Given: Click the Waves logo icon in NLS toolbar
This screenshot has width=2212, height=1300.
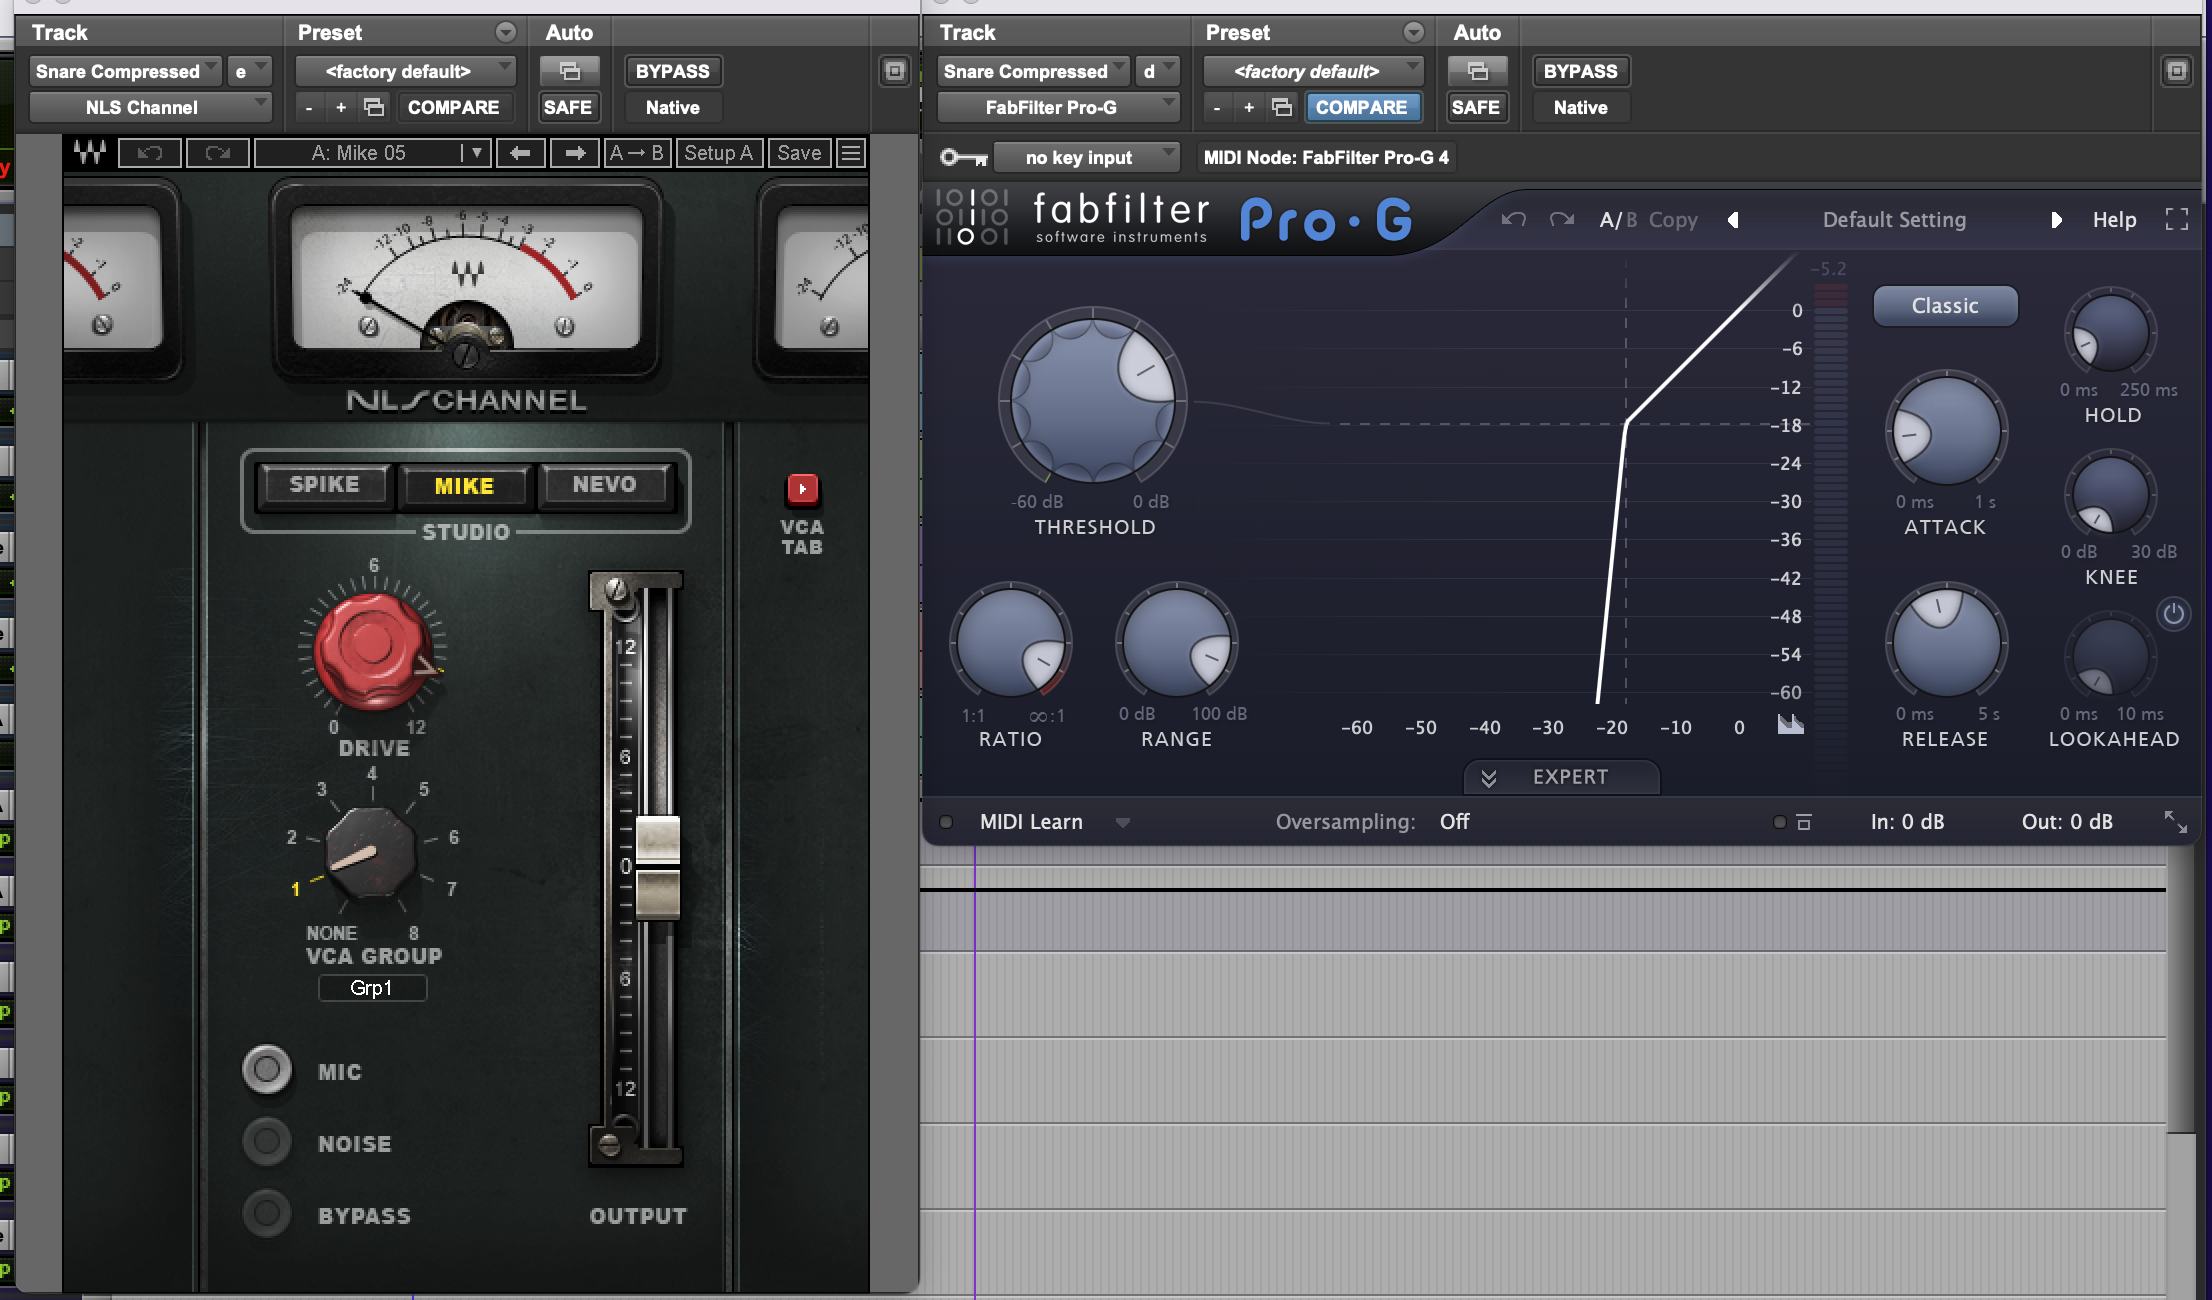Looking at the screenshot, I should point(90,153).
